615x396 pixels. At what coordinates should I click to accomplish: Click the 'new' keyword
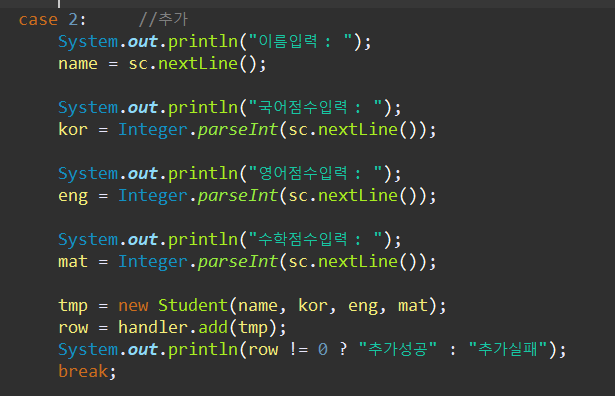[x=133, y=305]
